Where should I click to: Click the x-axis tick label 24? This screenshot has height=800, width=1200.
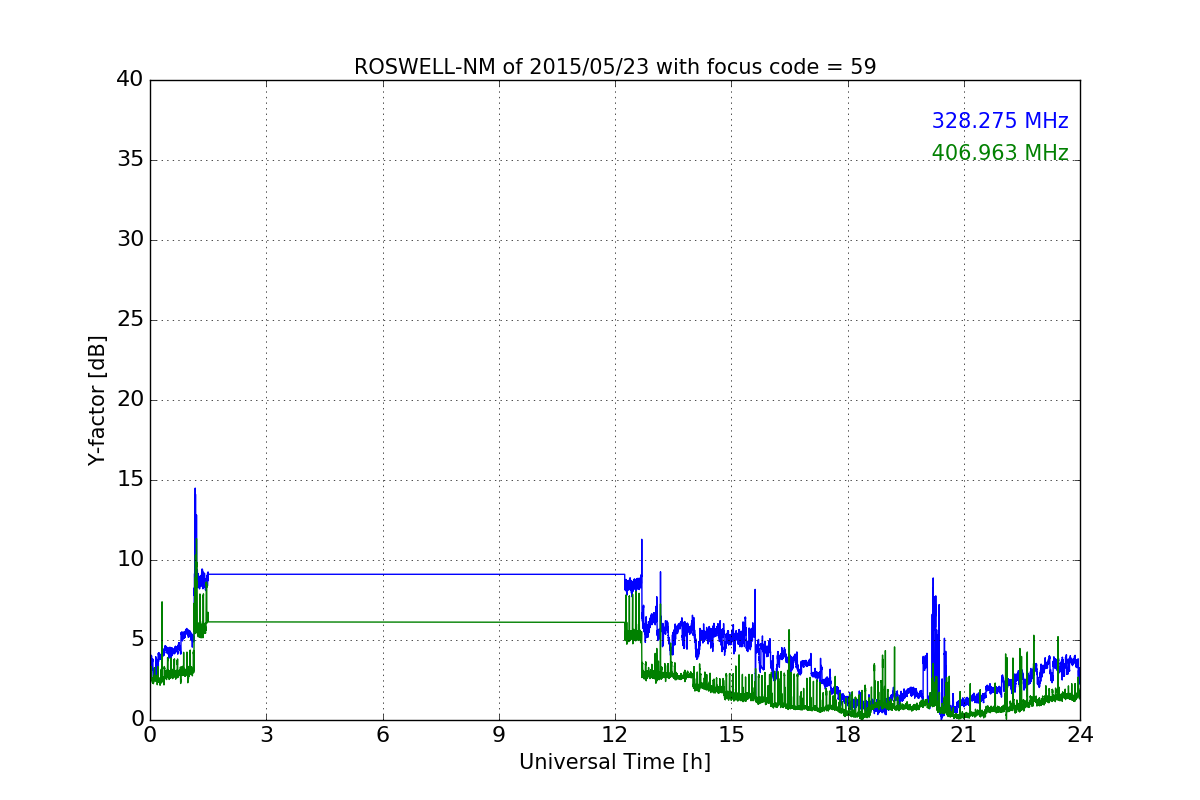pyautogui.click(x=1080, y=734)
